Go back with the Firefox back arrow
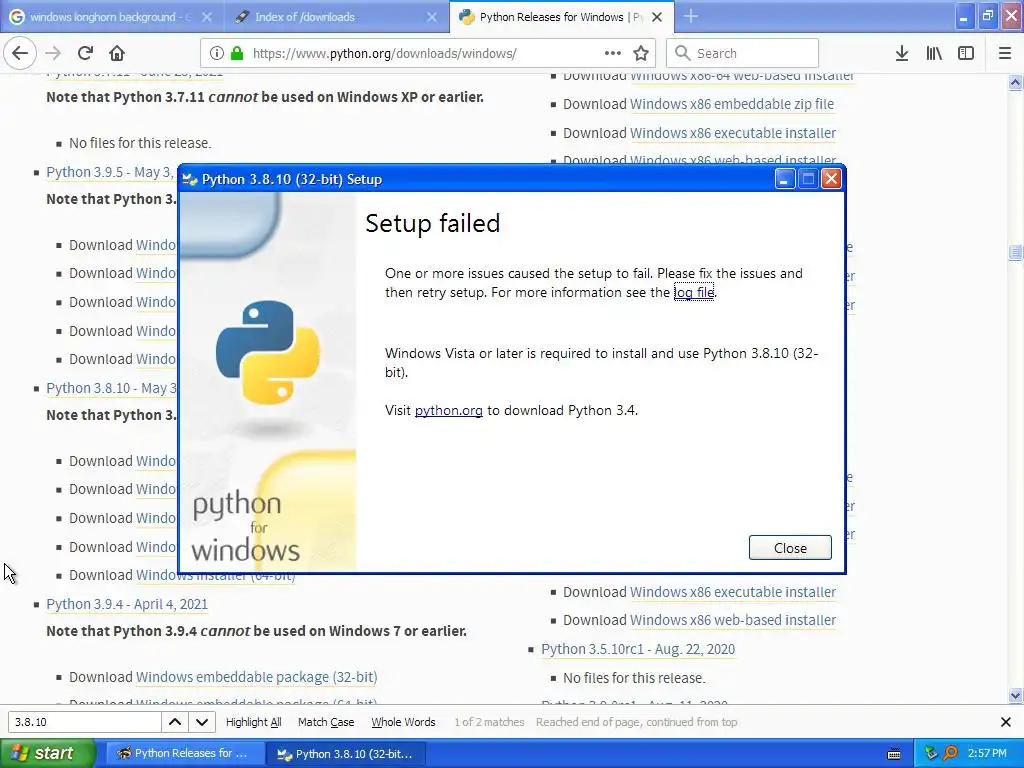Viewport: 1024px width, 768px height. [x=20, y=53]
